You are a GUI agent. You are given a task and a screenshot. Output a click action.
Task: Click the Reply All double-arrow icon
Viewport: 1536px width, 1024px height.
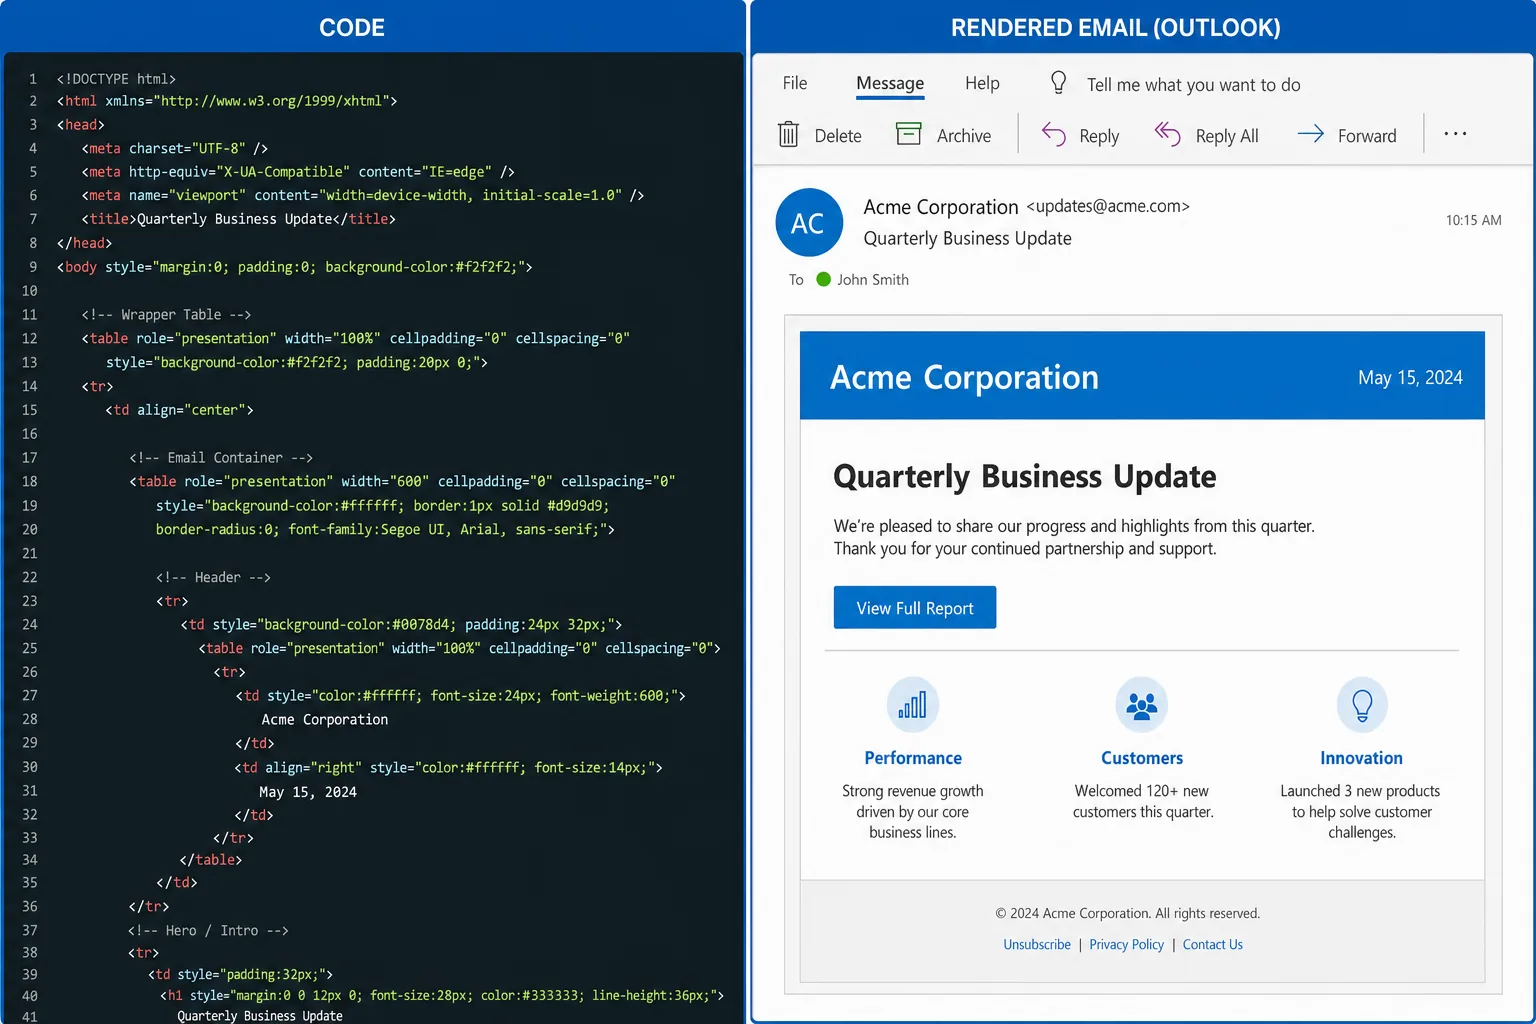(1168, 133)
